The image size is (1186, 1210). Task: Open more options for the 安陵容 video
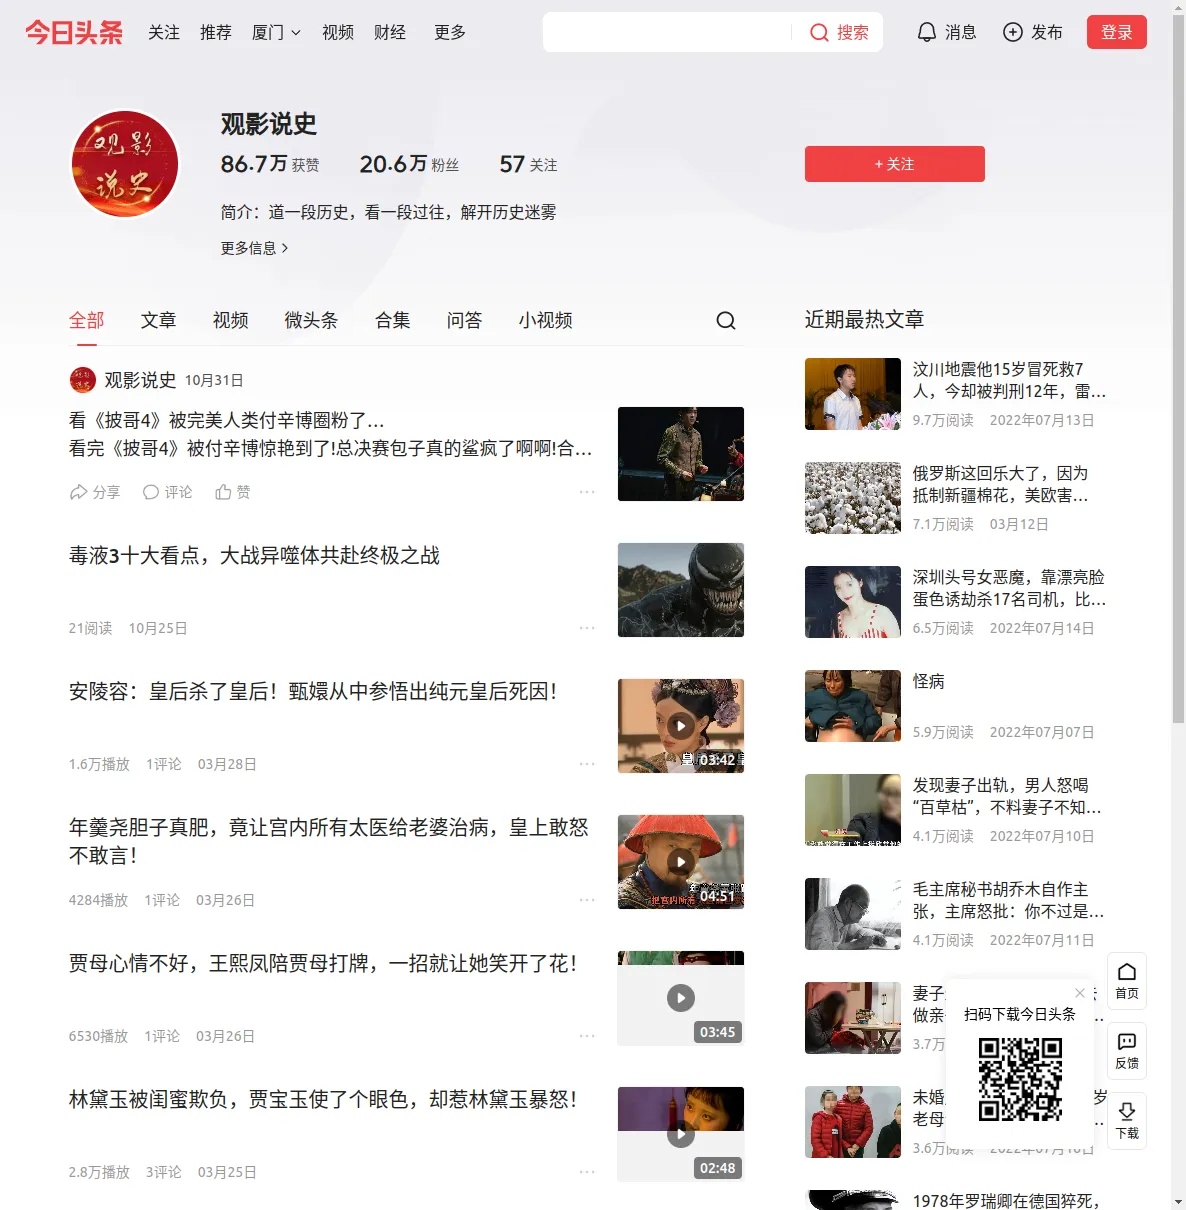587,764
